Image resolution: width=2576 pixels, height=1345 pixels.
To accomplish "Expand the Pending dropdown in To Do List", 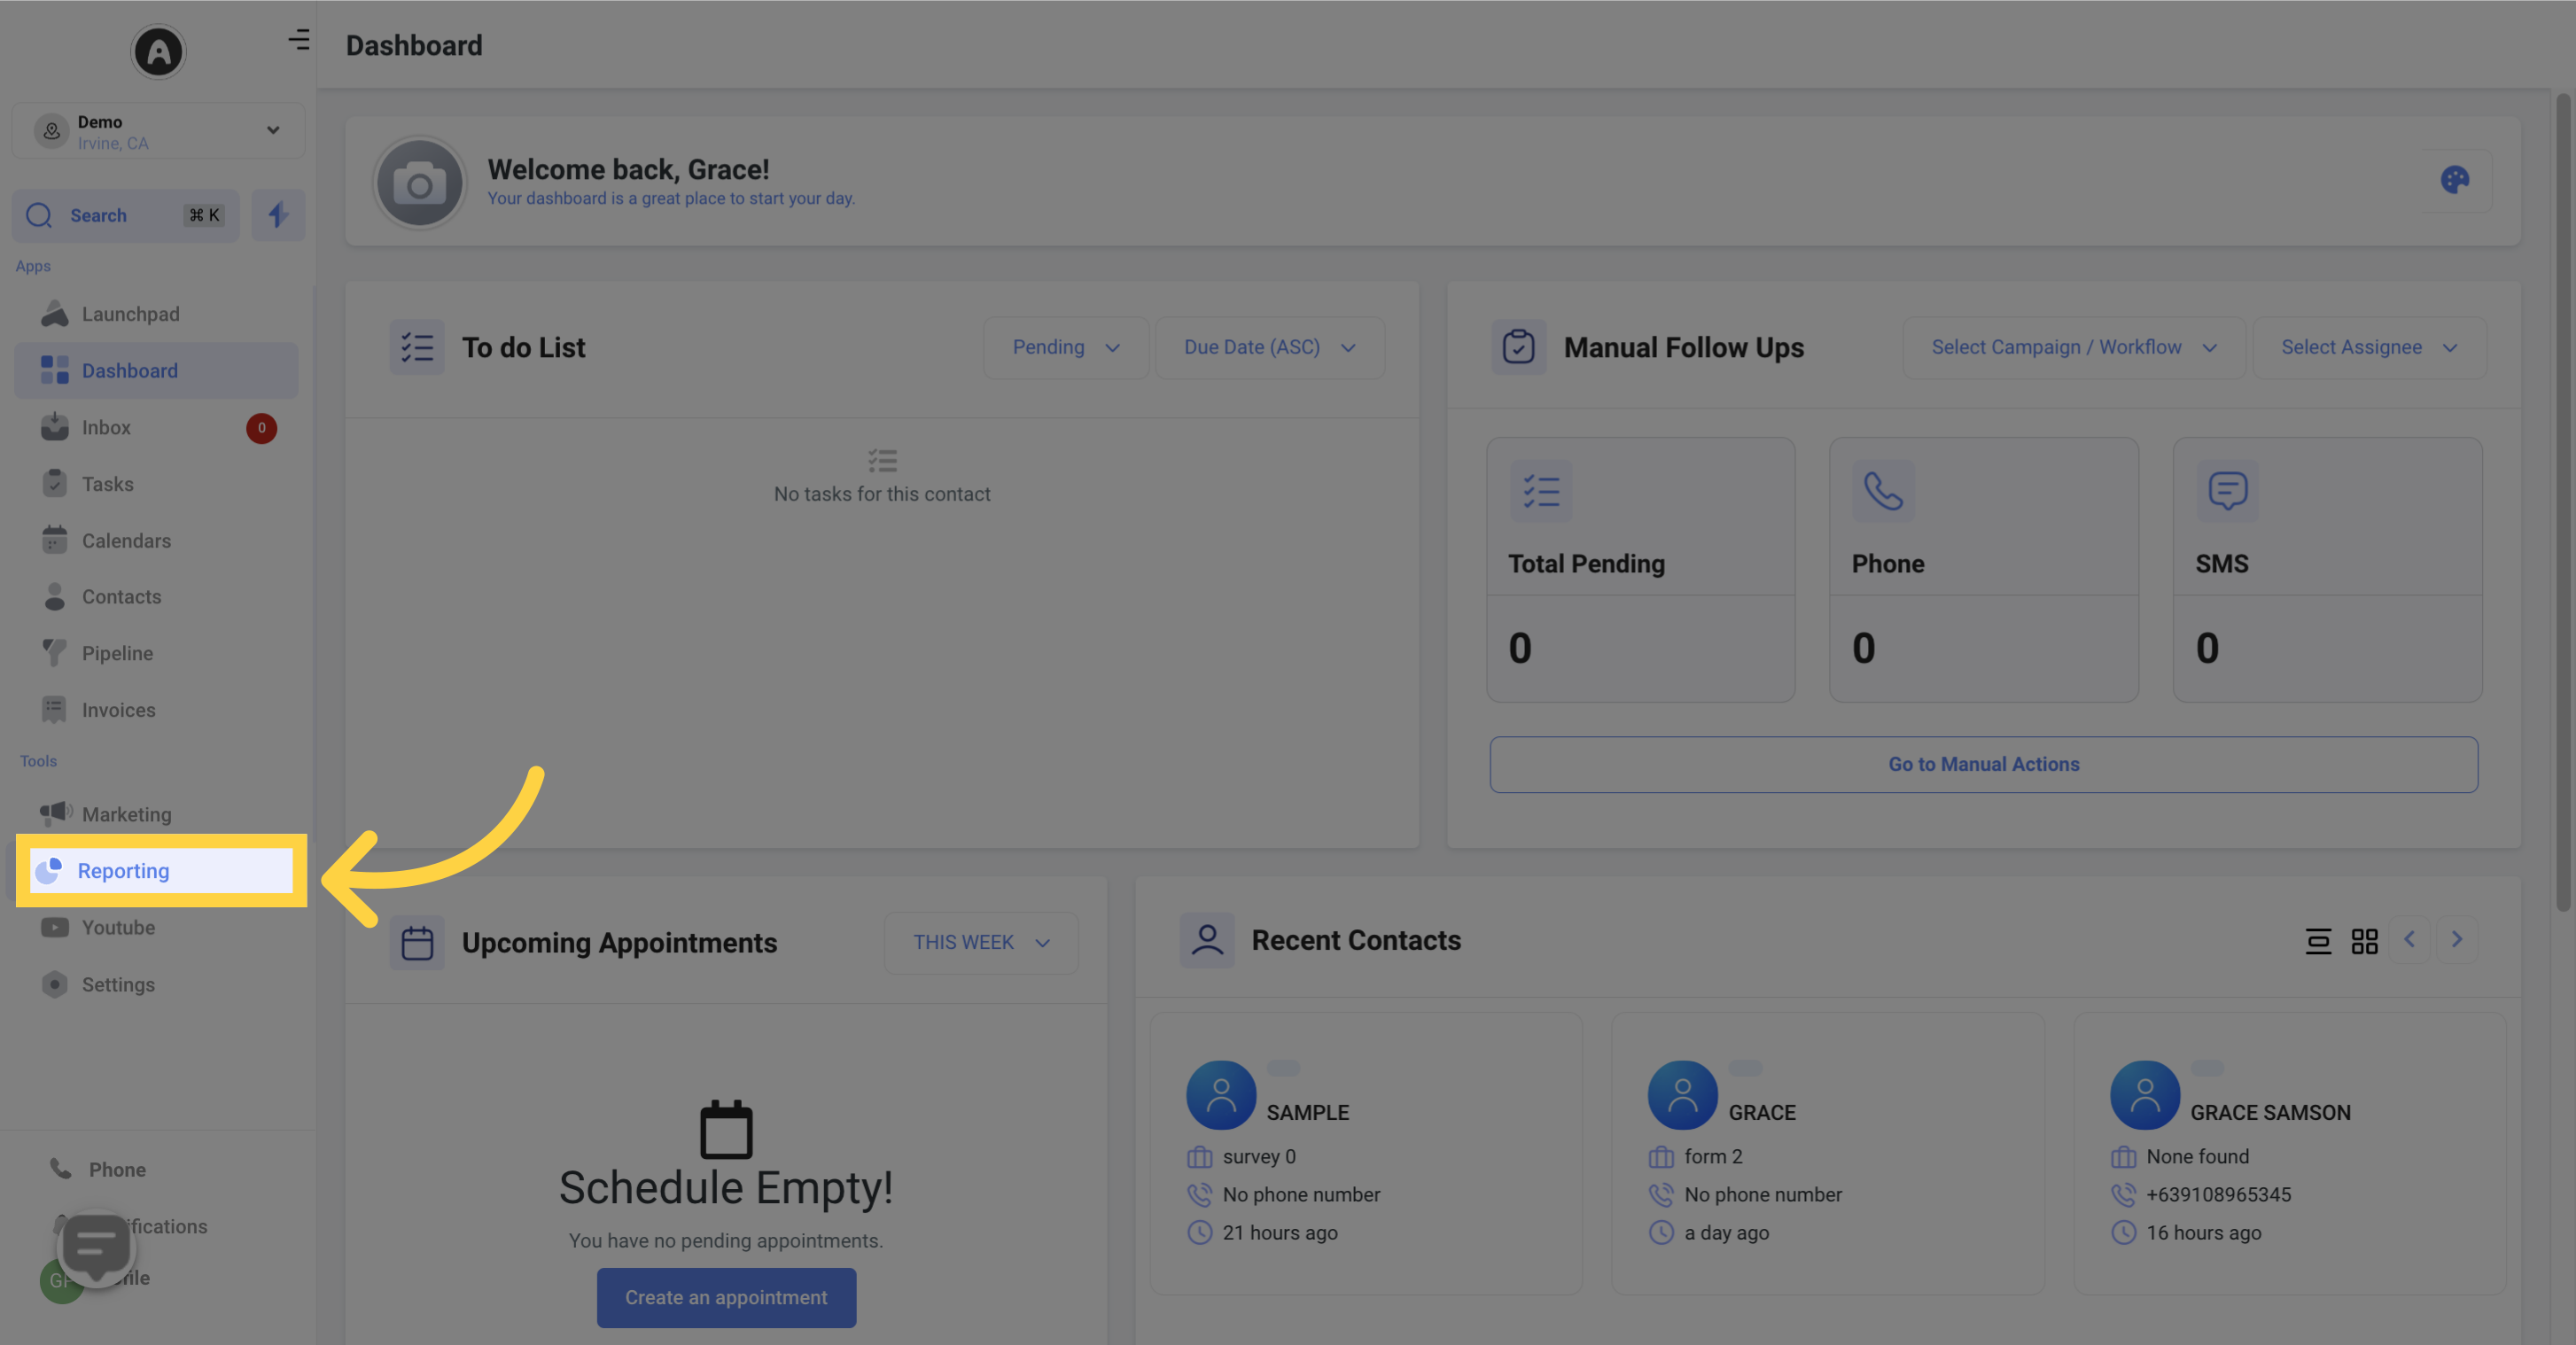I will (1058, 347).
